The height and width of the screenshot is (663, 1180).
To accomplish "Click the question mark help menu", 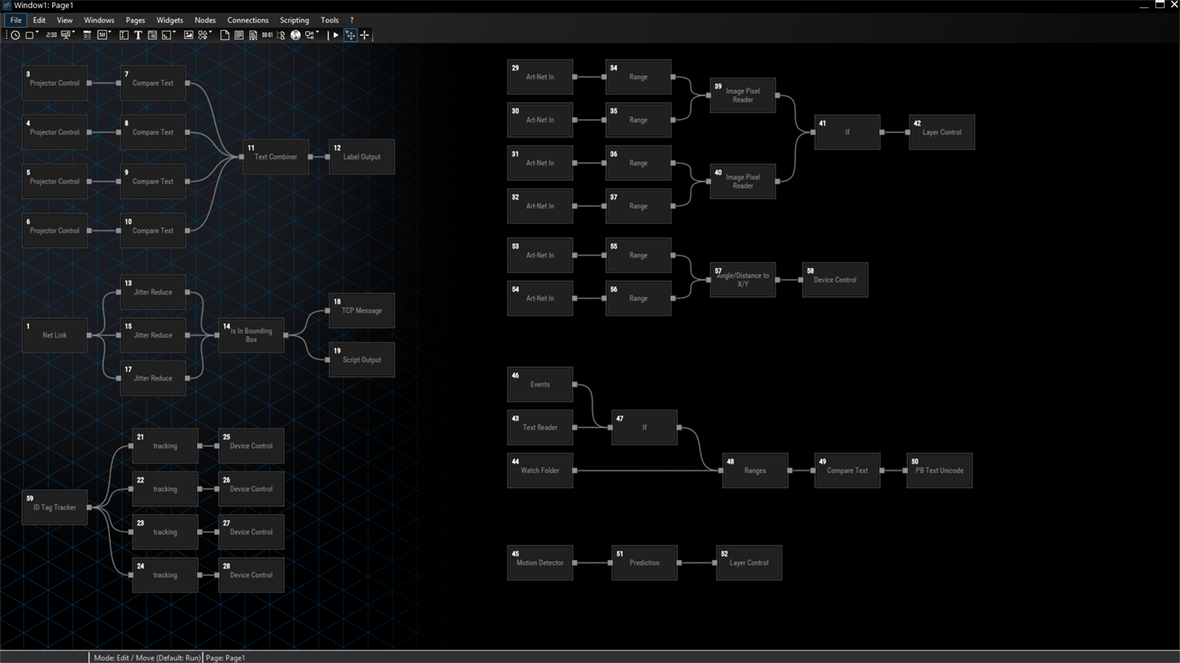I will tap(351, 20).
